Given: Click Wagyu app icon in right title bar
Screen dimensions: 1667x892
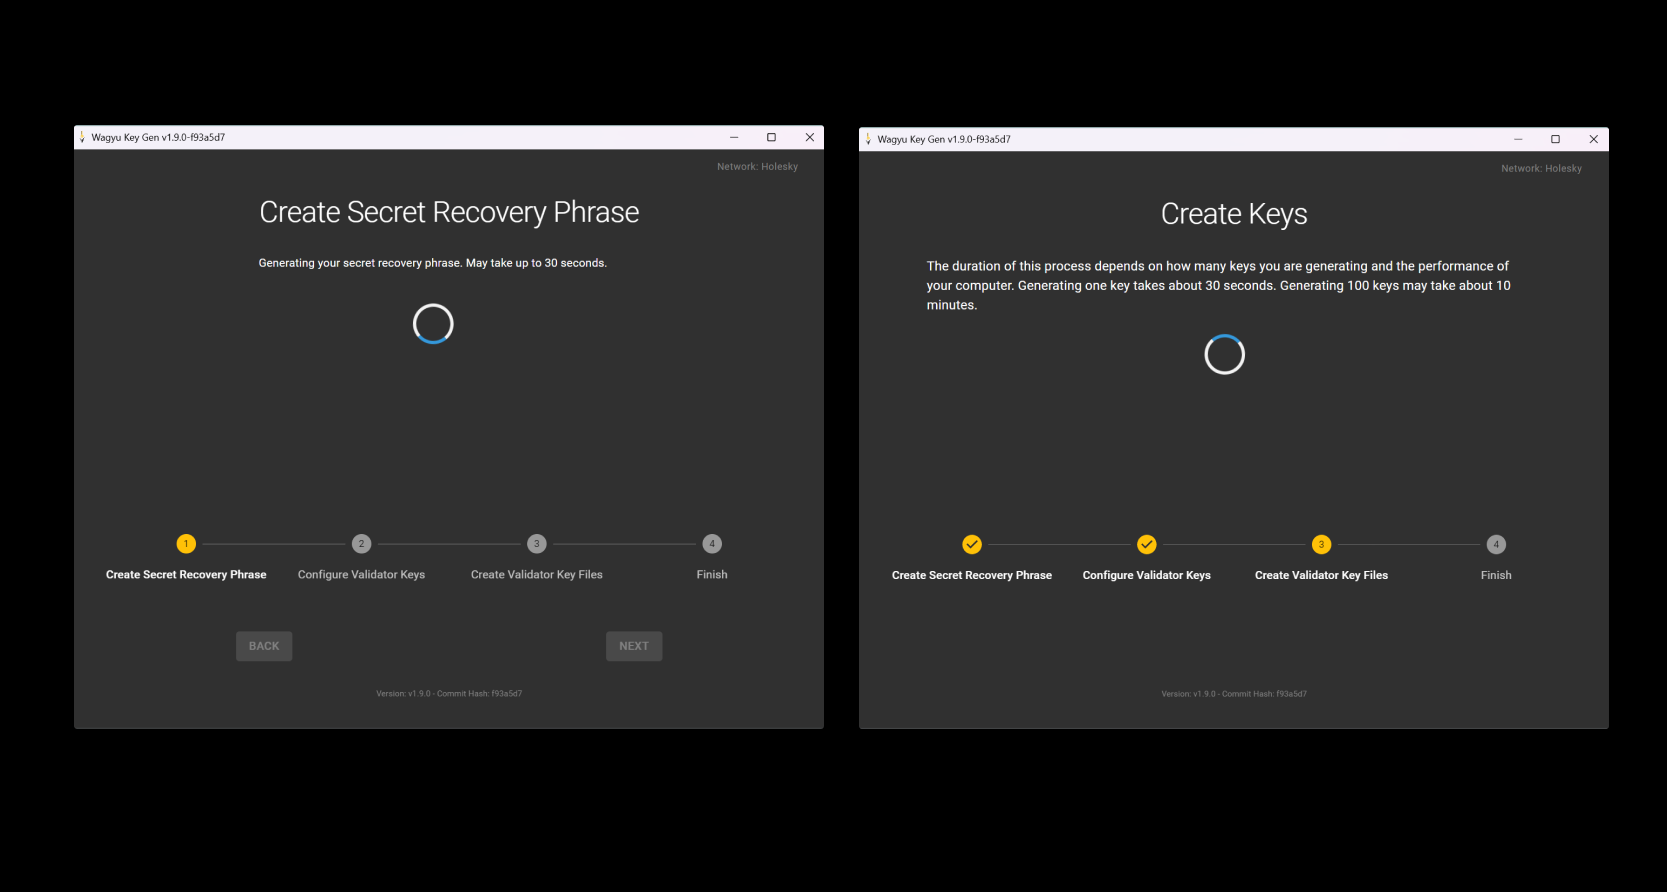Looking at the screenshot, I should pos(868,140).
